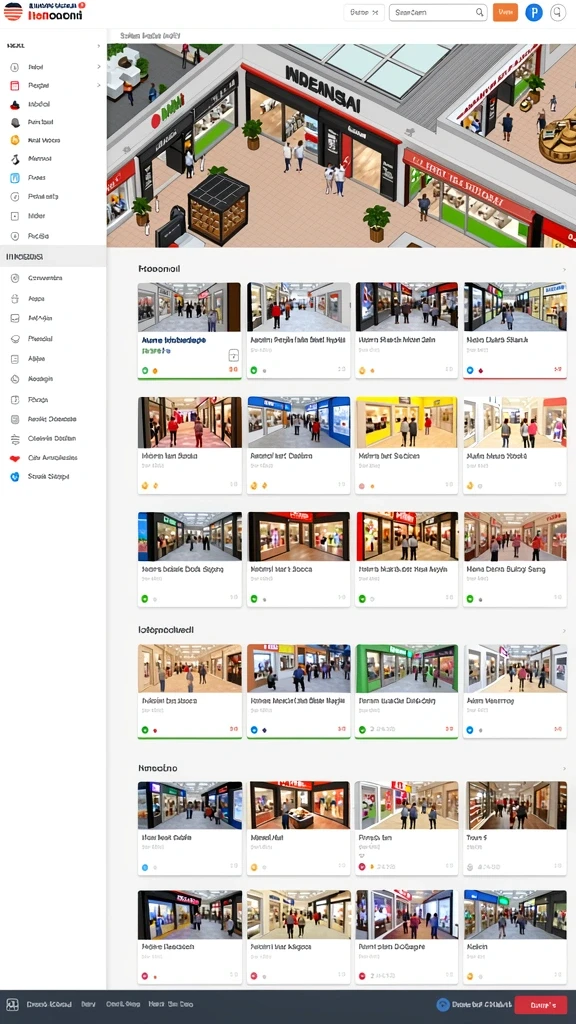
Task: Click the blue circular icon in the bottom bar
Action: click(443, 1005)
